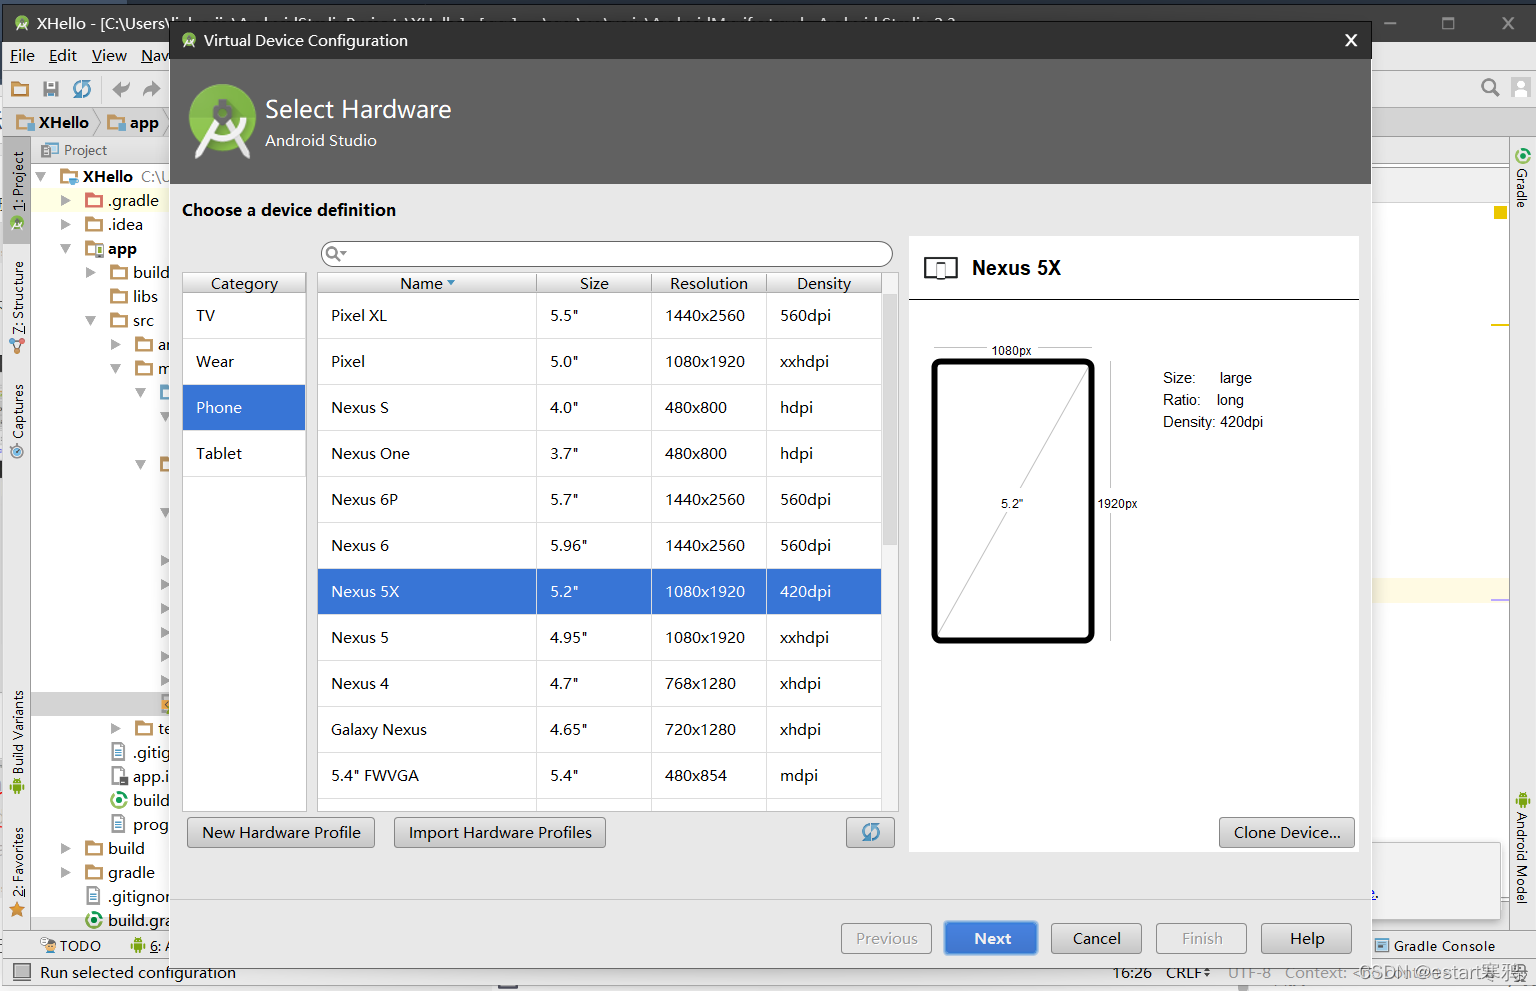Screen dimensions: 1536x991
Task: Sort devices by Size column header
Action: [594, 283]
